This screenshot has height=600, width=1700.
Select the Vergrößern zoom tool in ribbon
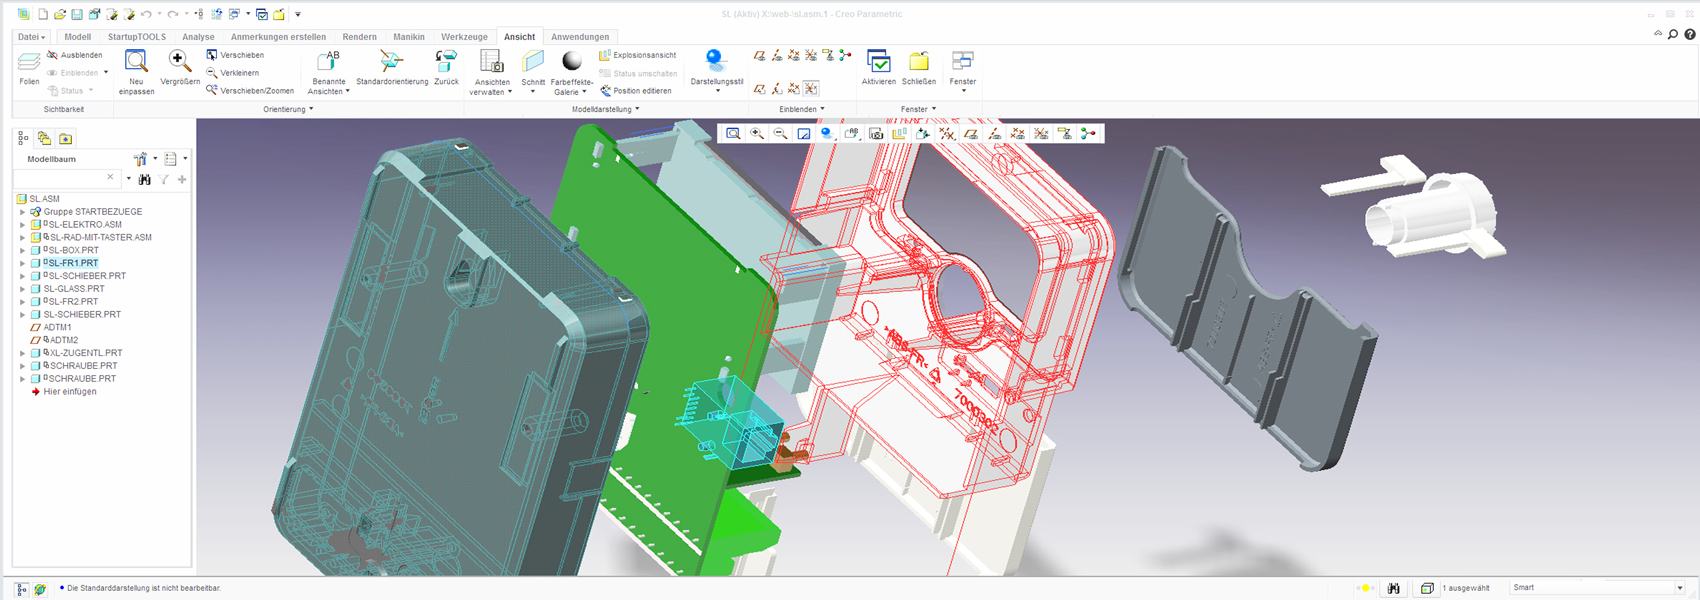point(180,68)
